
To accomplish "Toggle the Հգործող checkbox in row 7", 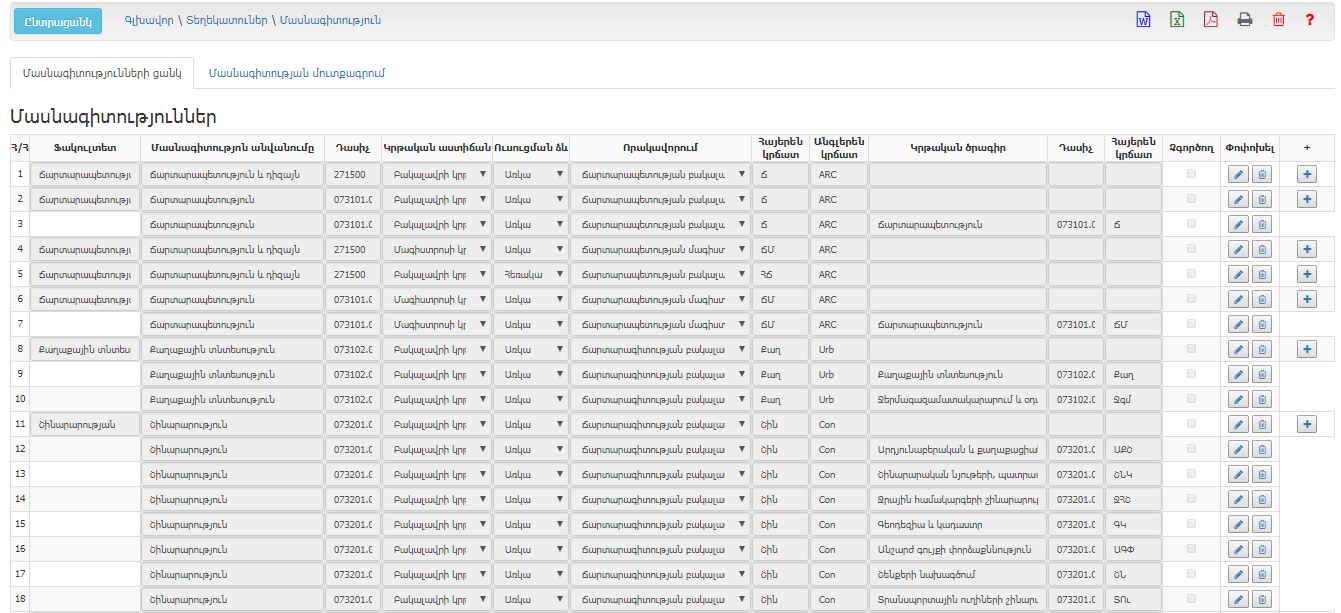I will click(1191, 324).
